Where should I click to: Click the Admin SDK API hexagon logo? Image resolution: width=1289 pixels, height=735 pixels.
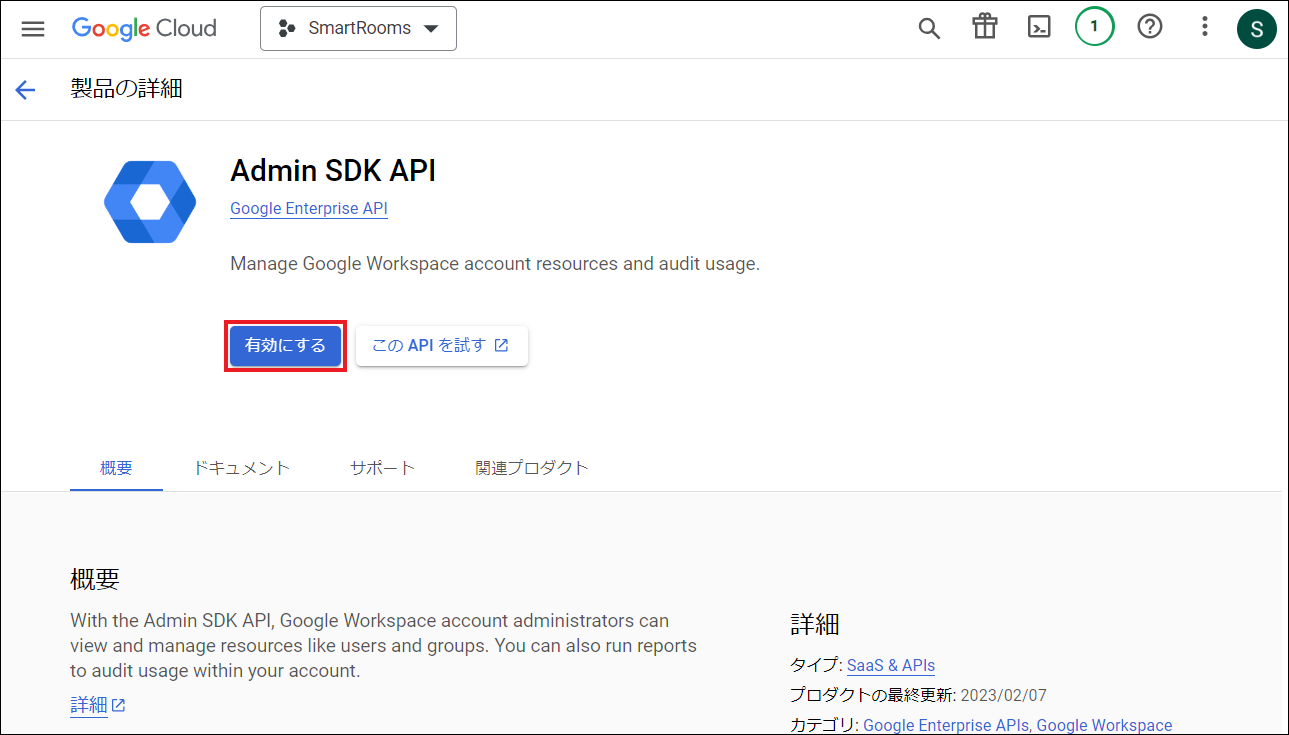coord(150,202)
